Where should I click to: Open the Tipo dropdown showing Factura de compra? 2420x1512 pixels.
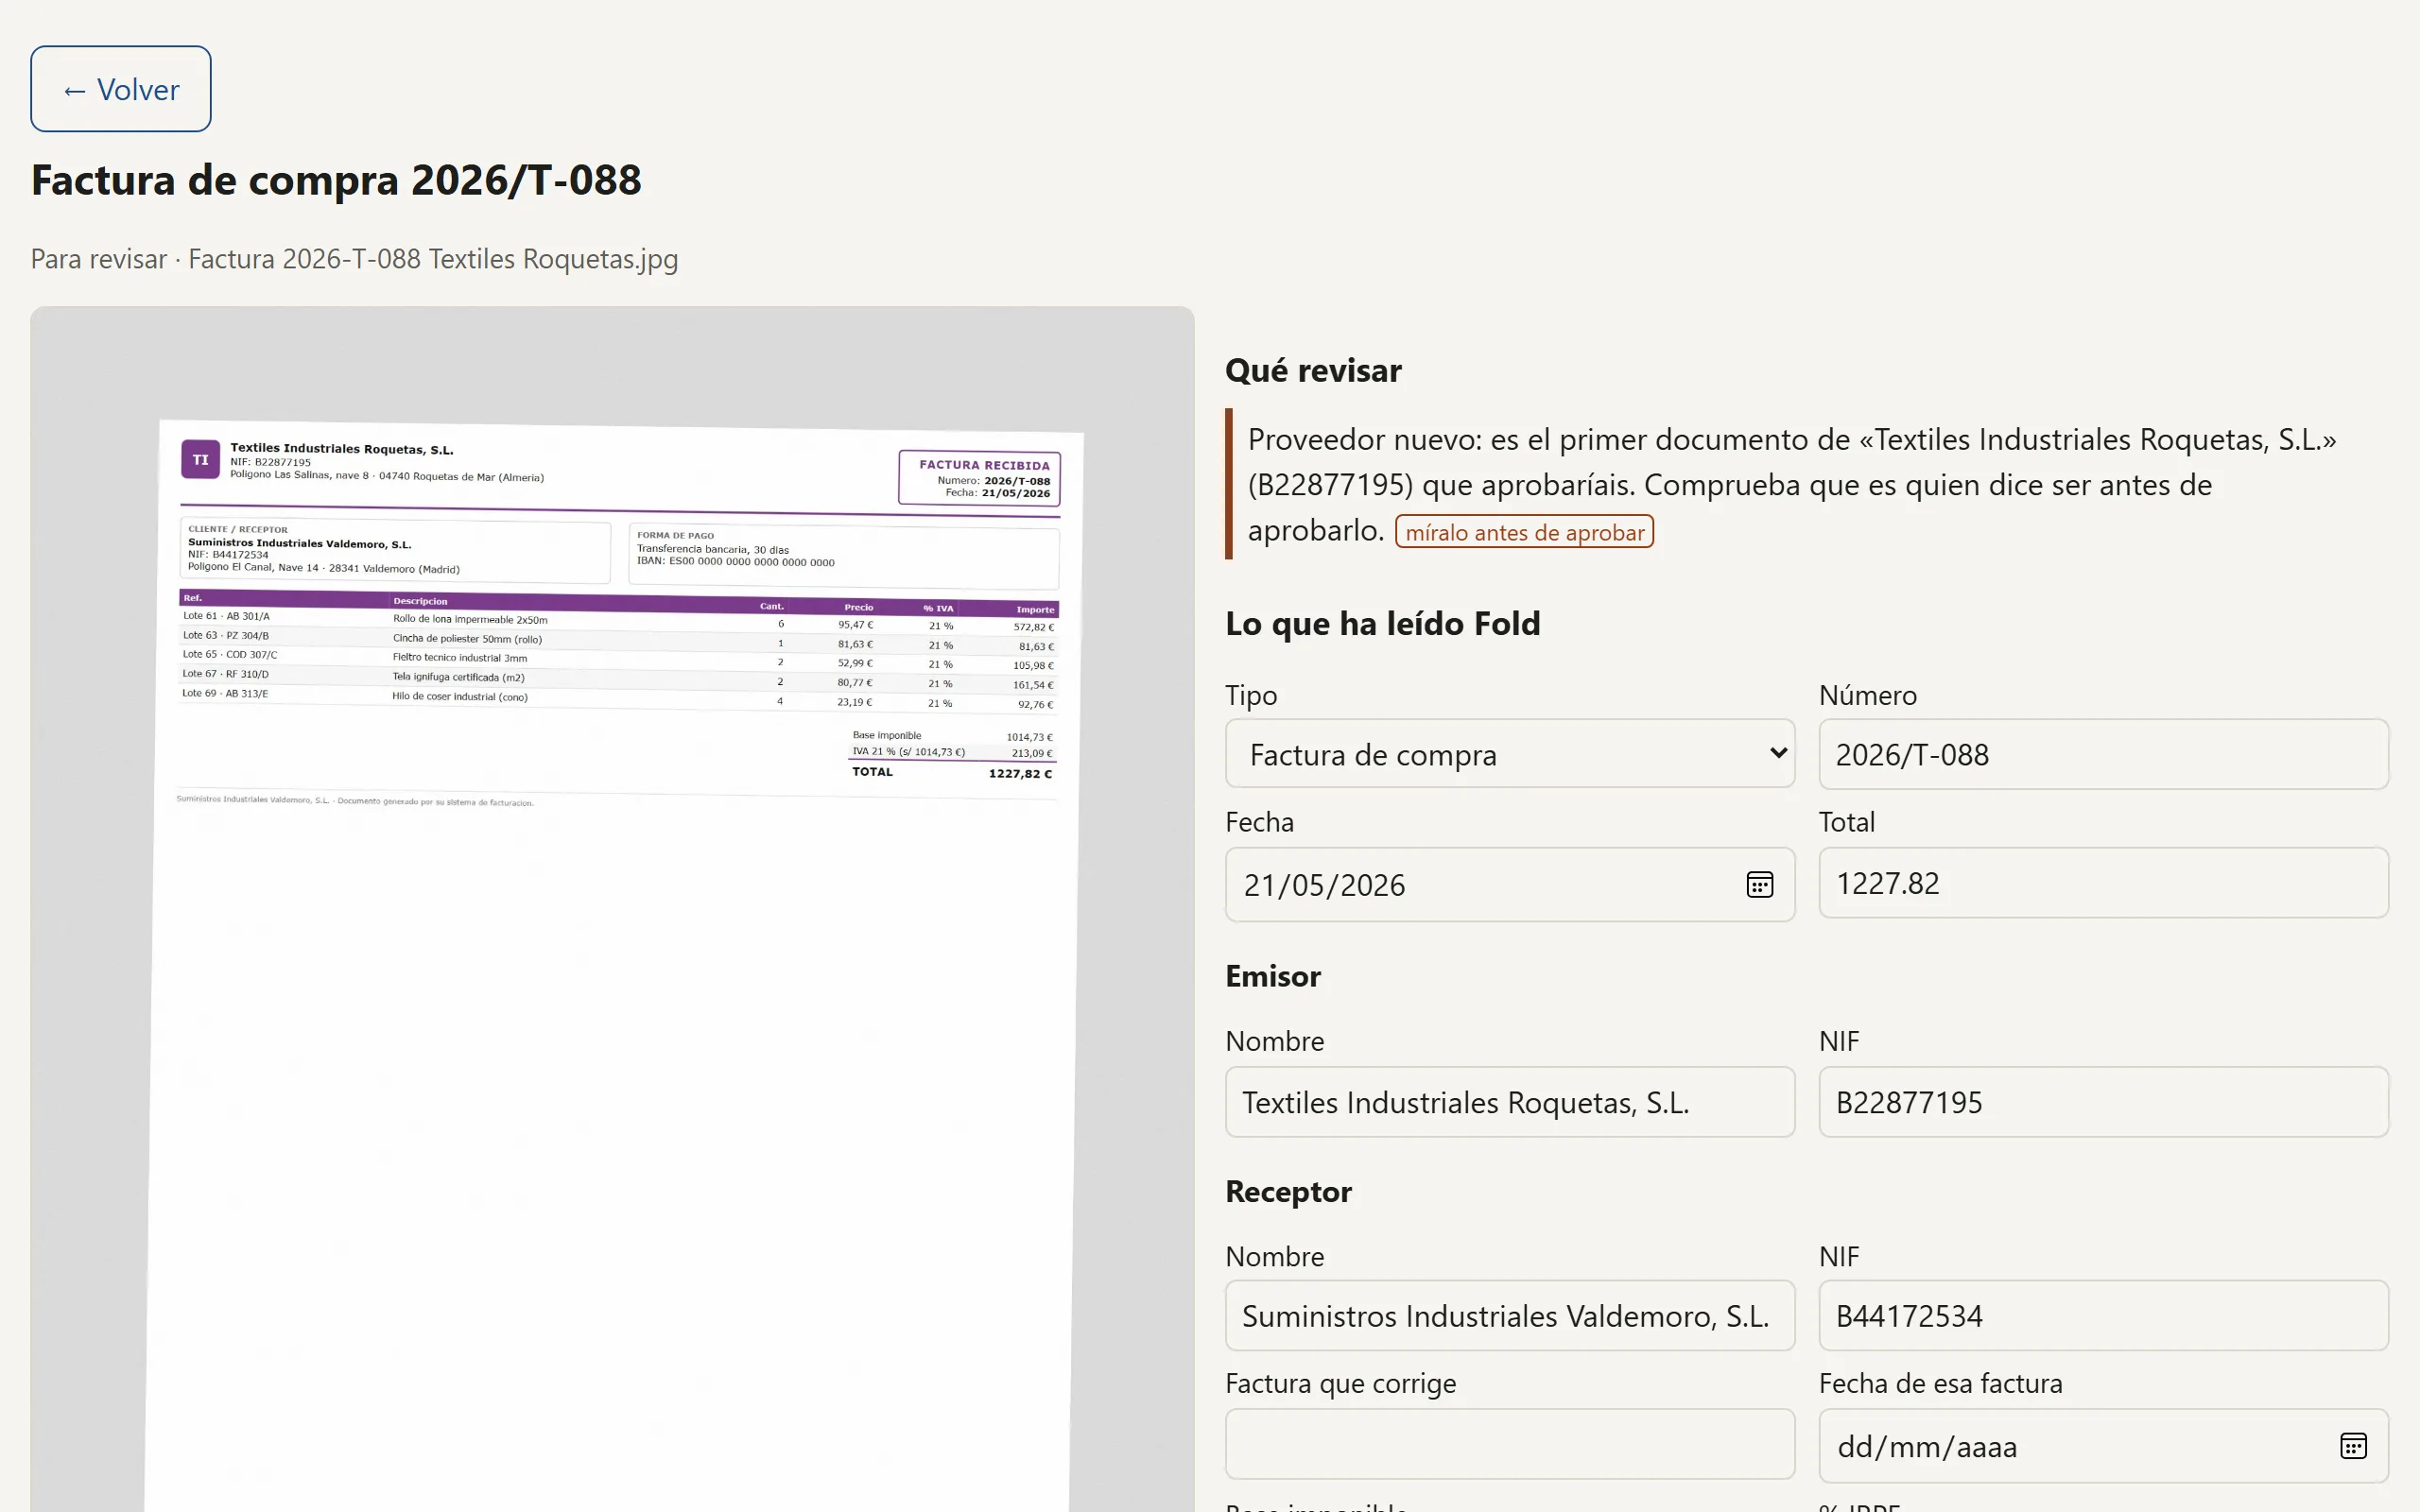tap(1510, 754)
